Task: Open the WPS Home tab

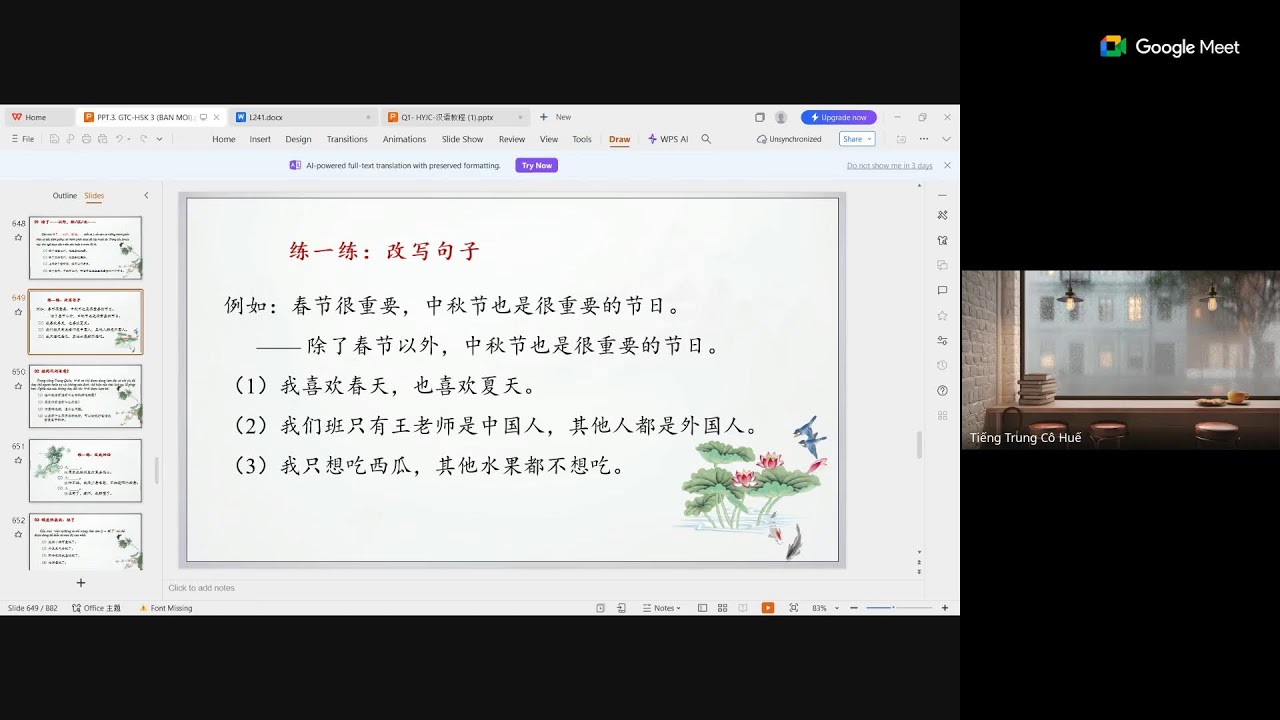Action: pyautogui.click(x=30, y=117)
